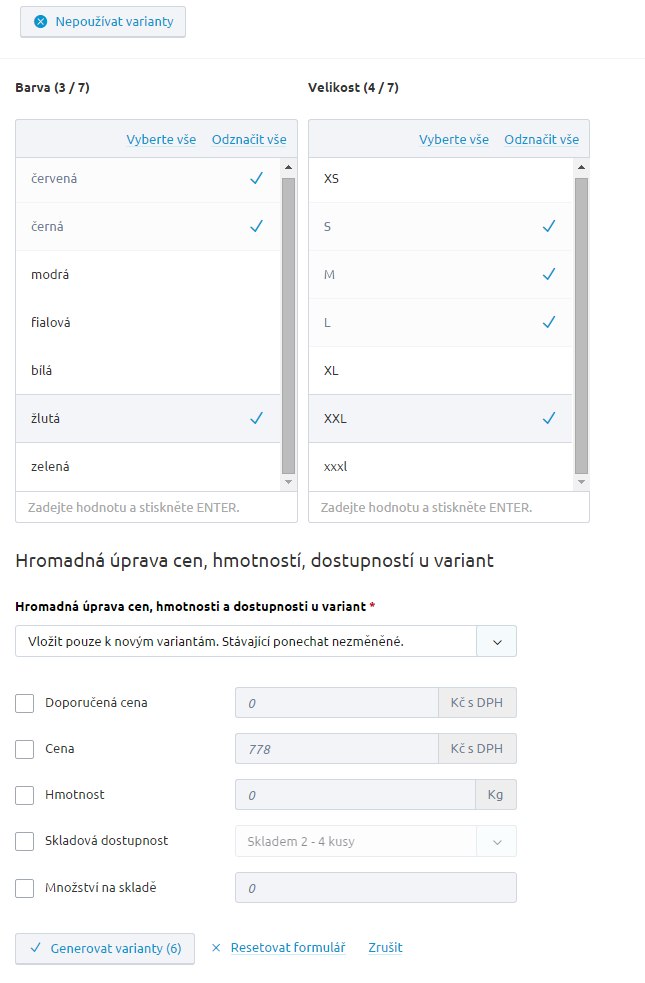Focus the Barva new value input field

pyautogui.click(x=156, y=507)
